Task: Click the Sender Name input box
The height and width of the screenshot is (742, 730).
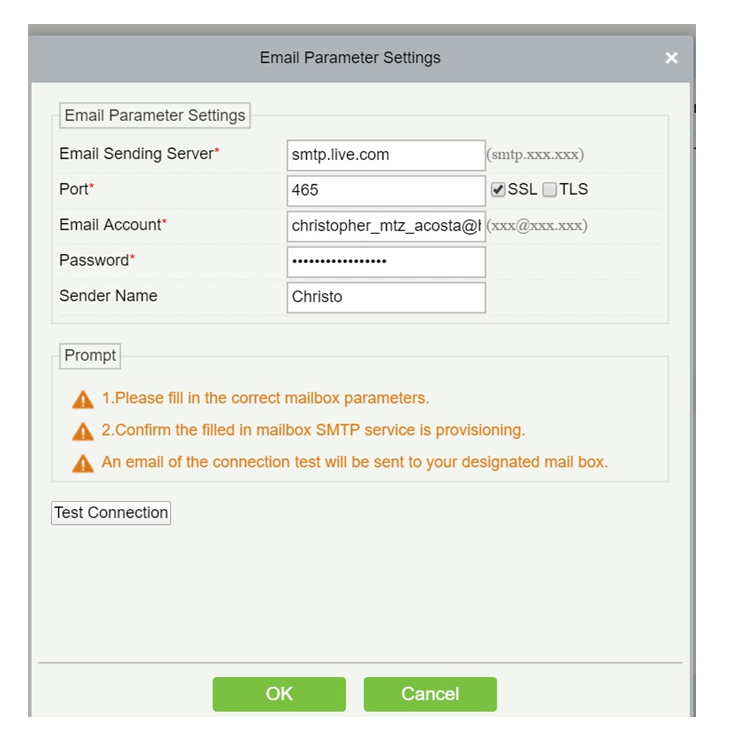Action: point(386,297)
